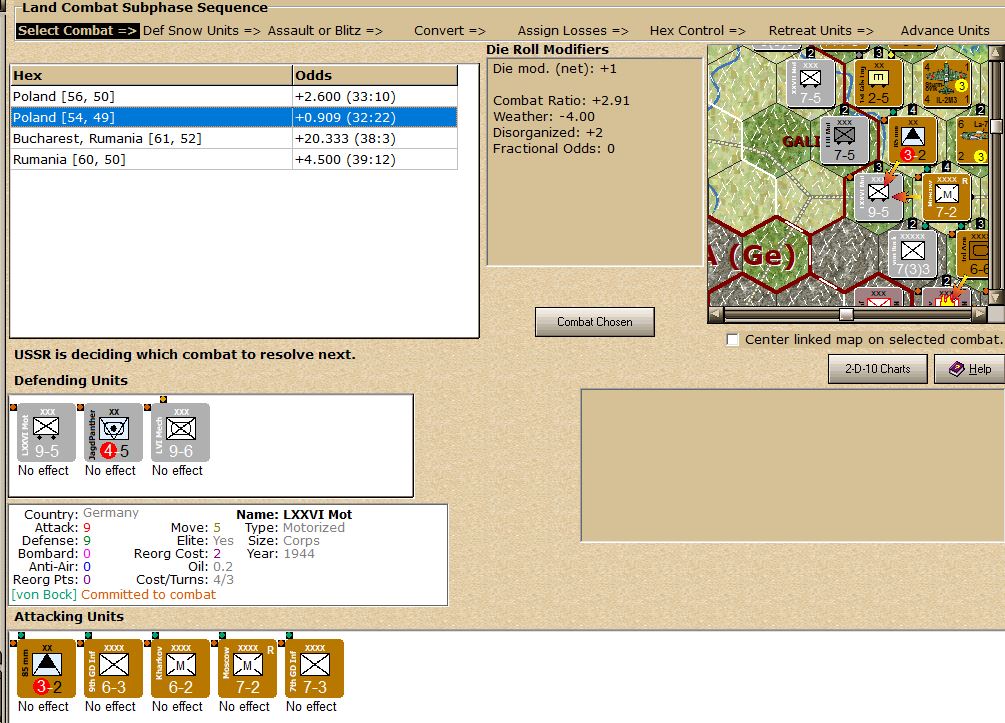Select the Kharkov 6-2 attacking unit

(180, 668)
